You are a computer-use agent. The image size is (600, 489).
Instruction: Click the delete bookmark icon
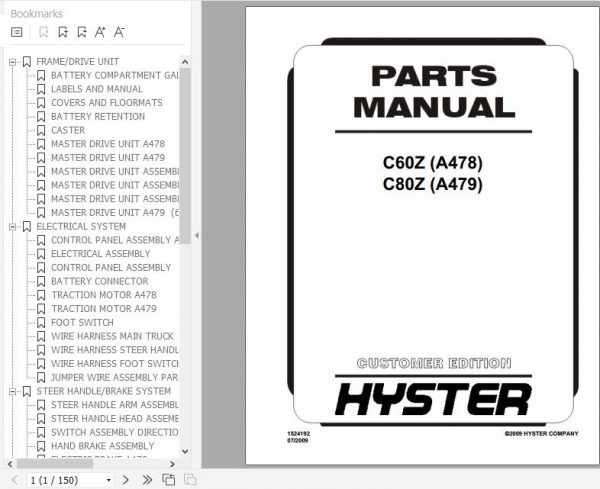click(x=44, y=32)
